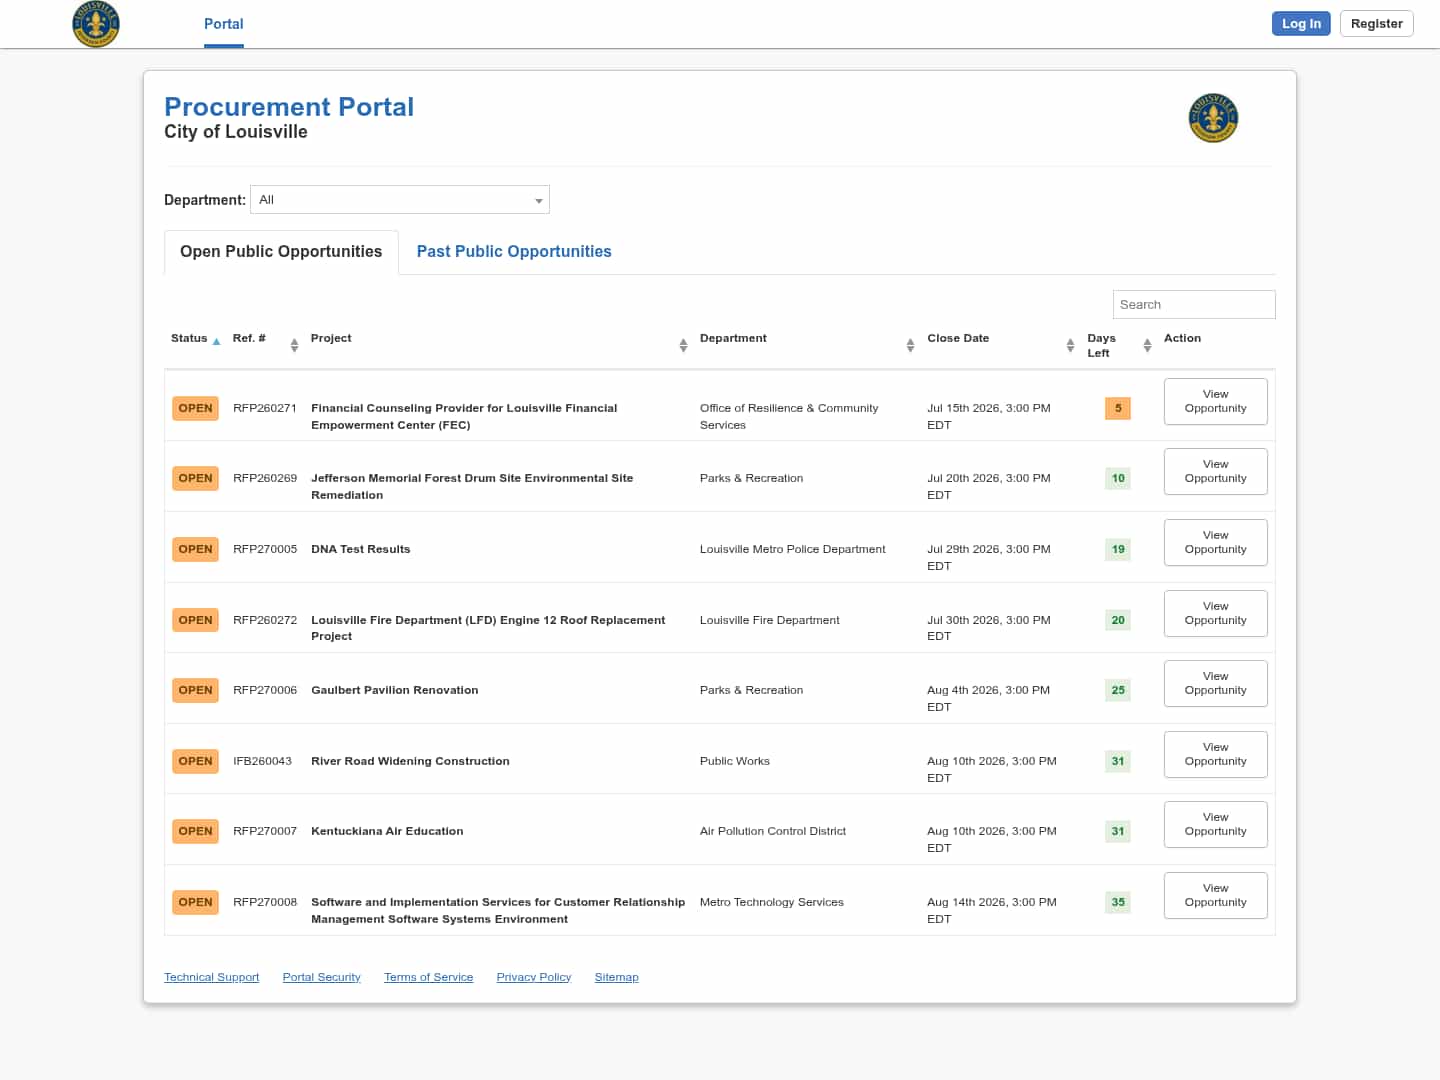This screenshot has width=1440, height=1080.
Task: Click the Louisville seal logo in header
Action: coord(96,24)
